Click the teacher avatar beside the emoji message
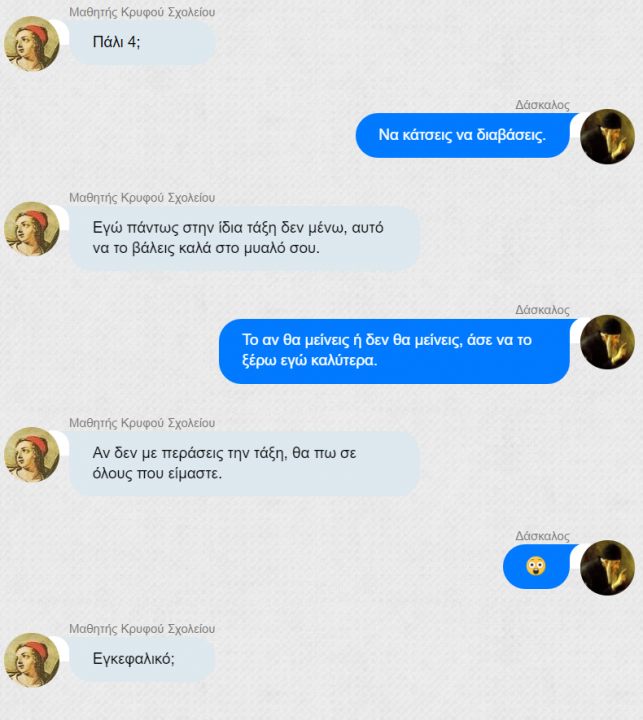Image resolution: width=643 pixels, height=720 pixels. click(x=608, y=568)
